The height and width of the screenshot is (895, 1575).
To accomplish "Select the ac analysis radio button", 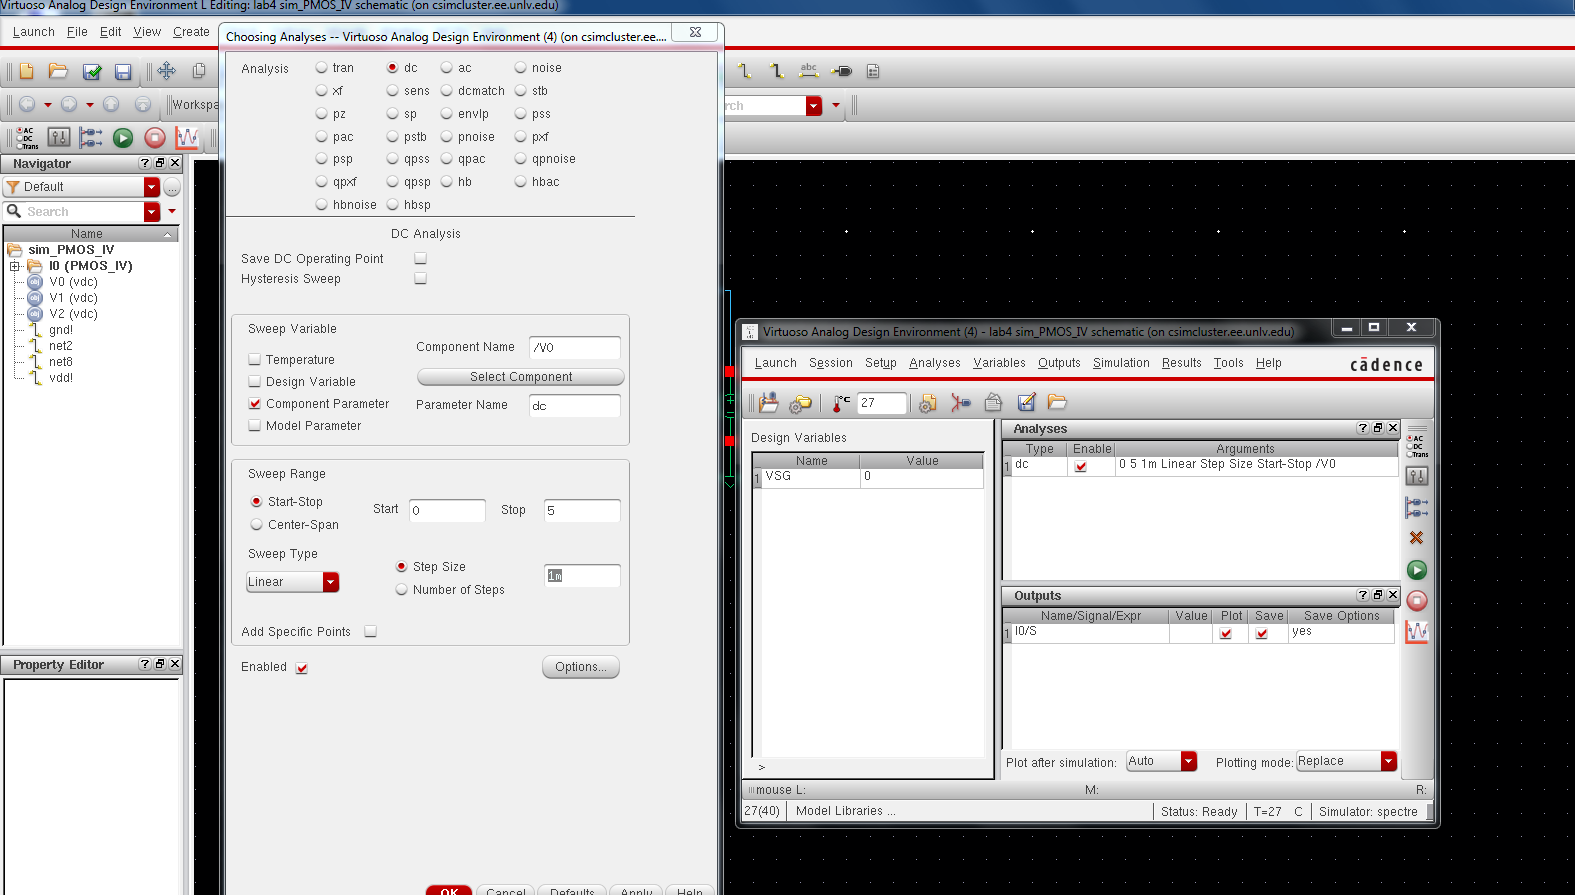I will pos(447,68).
